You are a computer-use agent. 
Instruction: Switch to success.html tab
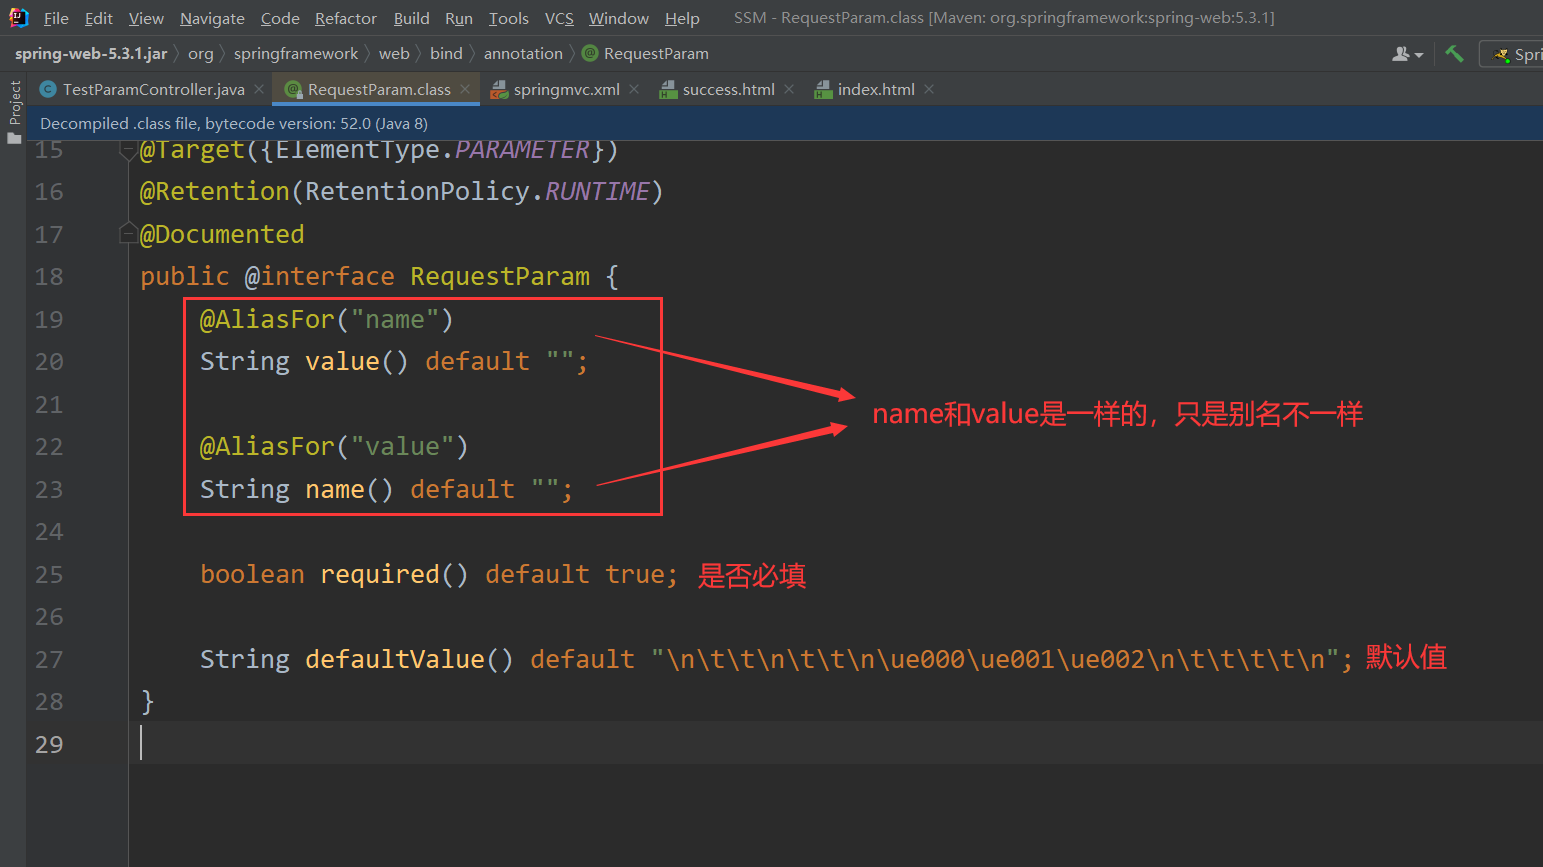(728, 89)
